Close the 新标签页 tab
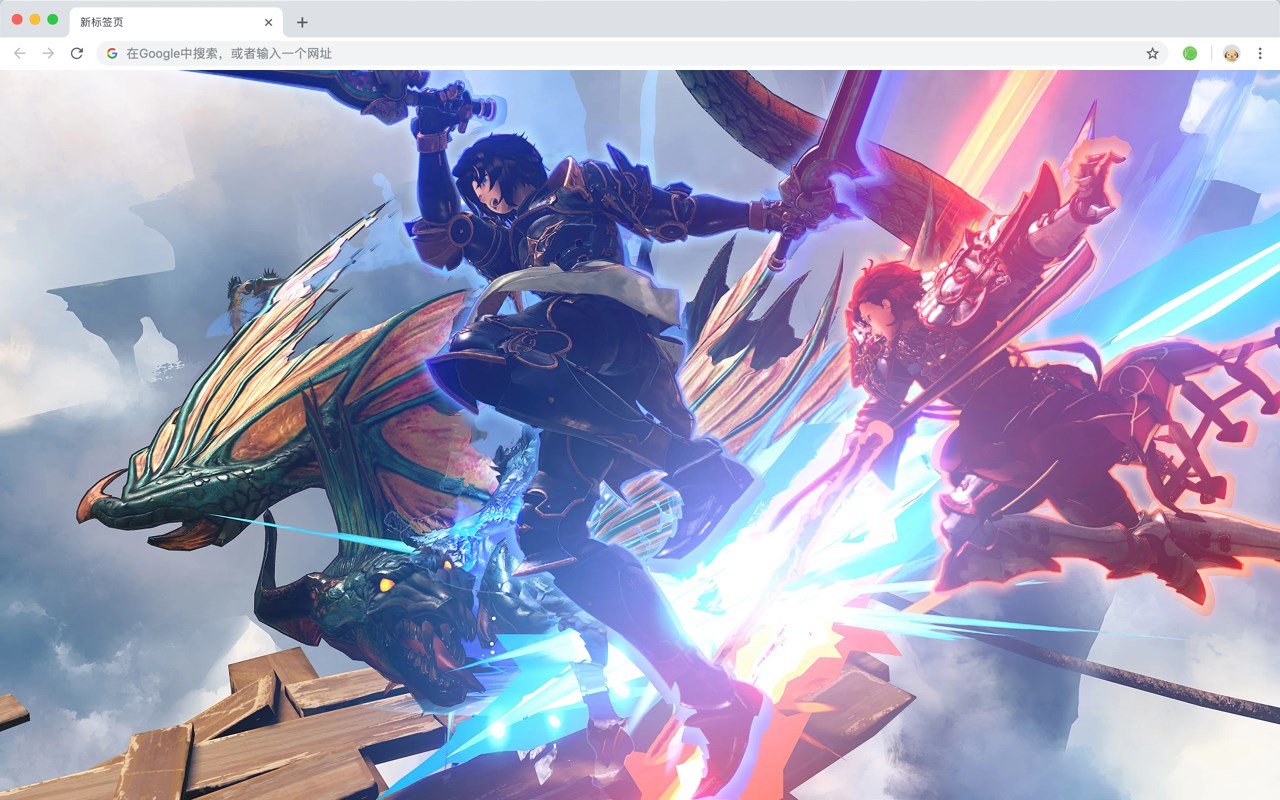Image resolution: width=1280 pixels, height=800 pixels. [x=268, y=22]
